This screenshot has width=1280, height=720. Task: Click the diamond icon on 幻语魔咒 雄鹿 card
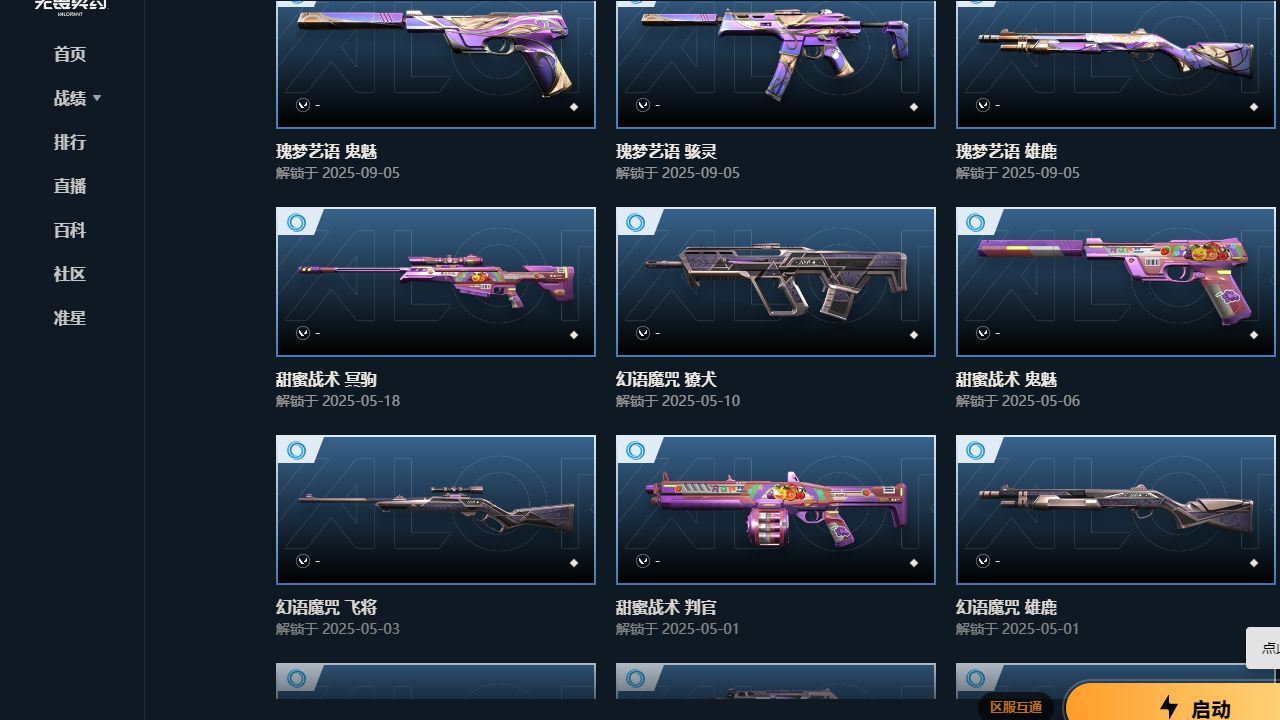click(x=1254, y=563)
